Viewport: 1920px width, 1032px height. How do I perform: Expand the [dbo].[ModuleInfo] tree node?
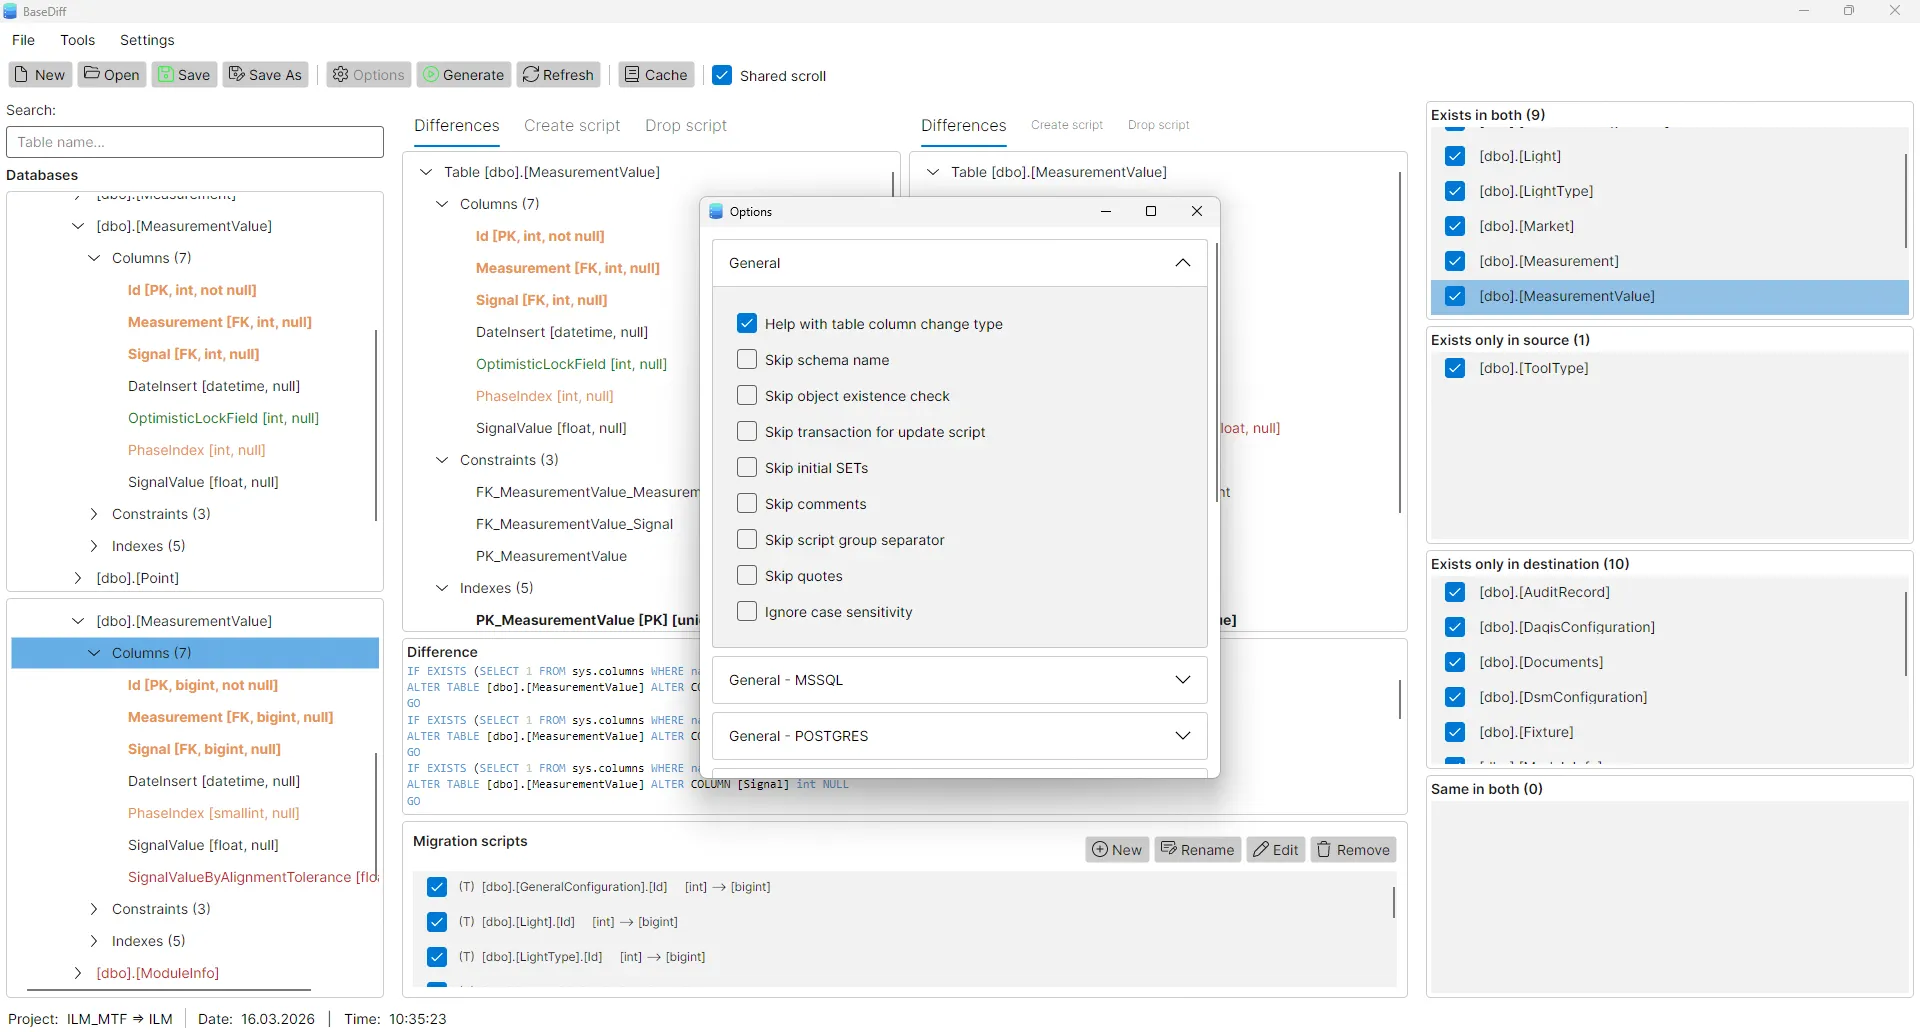click(x=78, y=973)
